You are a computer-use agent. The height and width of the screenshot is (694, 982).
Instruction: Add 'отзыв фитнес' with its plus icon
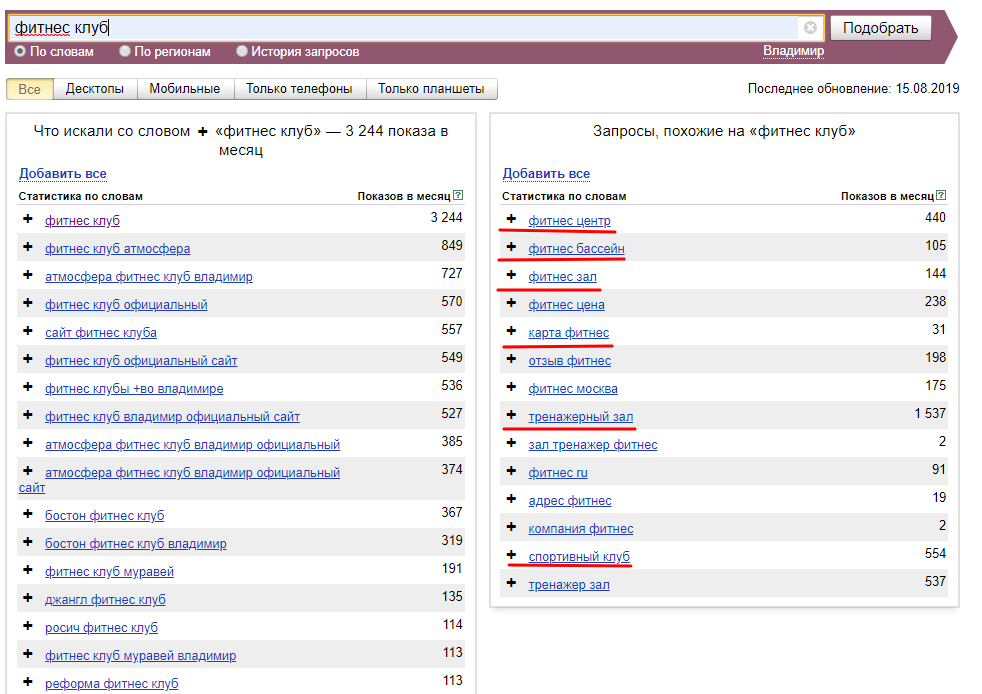511,359
